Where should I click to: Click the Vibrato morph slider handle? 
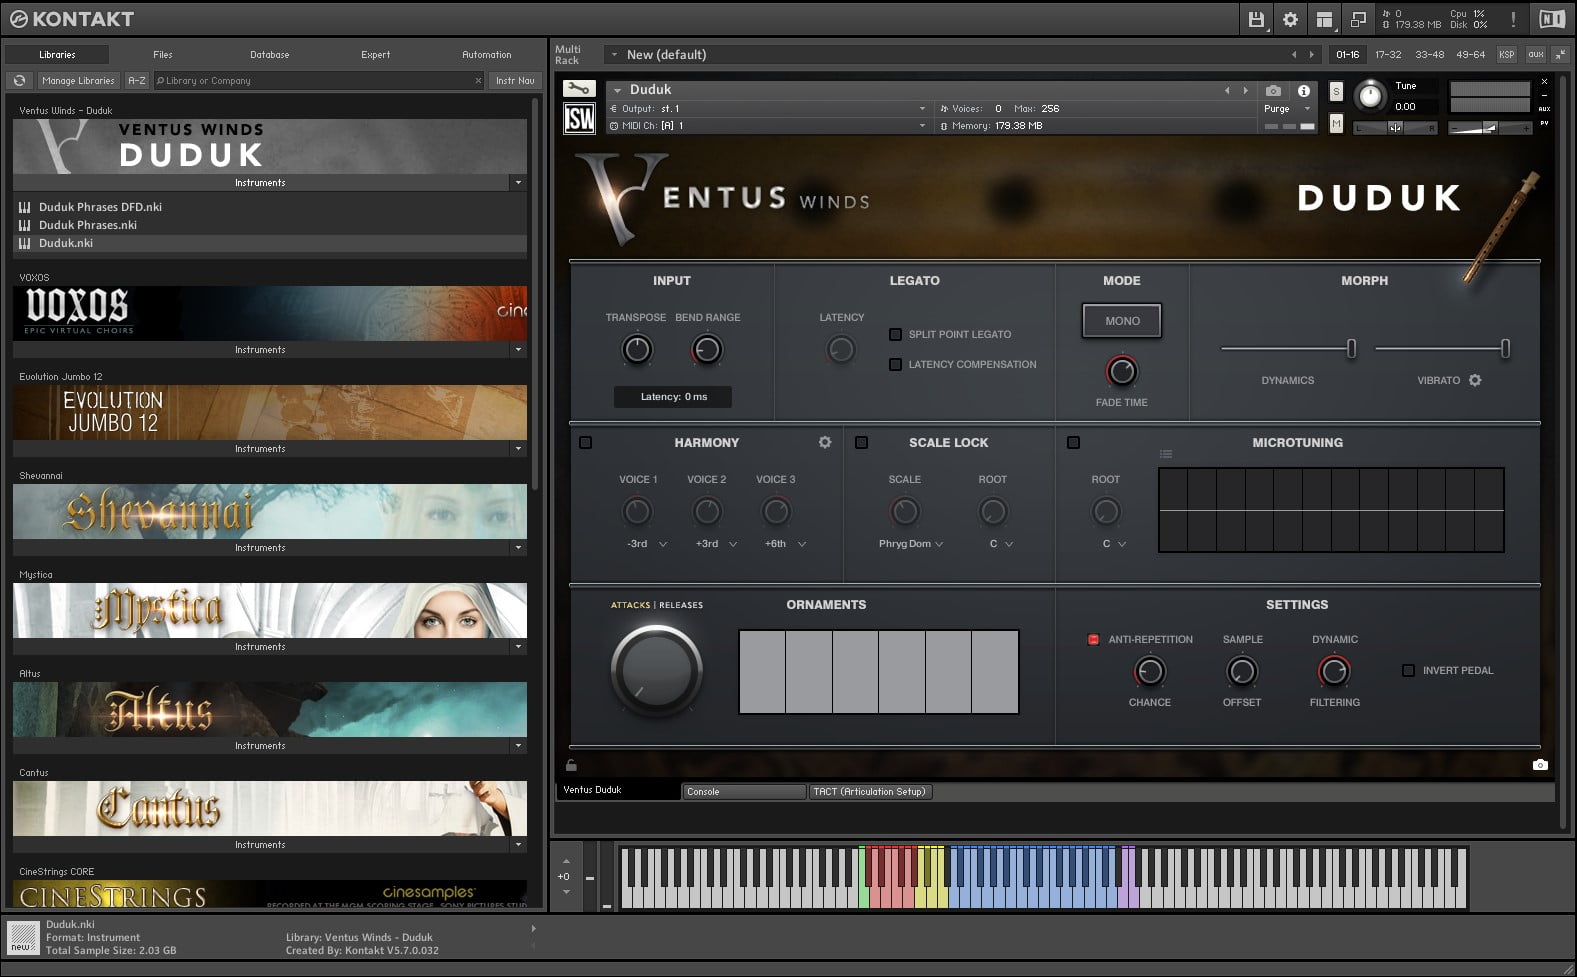[1505, 348]
